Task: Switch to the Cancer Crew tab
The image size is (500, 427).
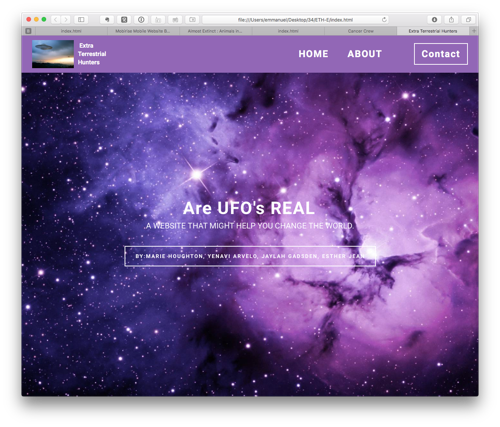Action: (x=361, y=31)
